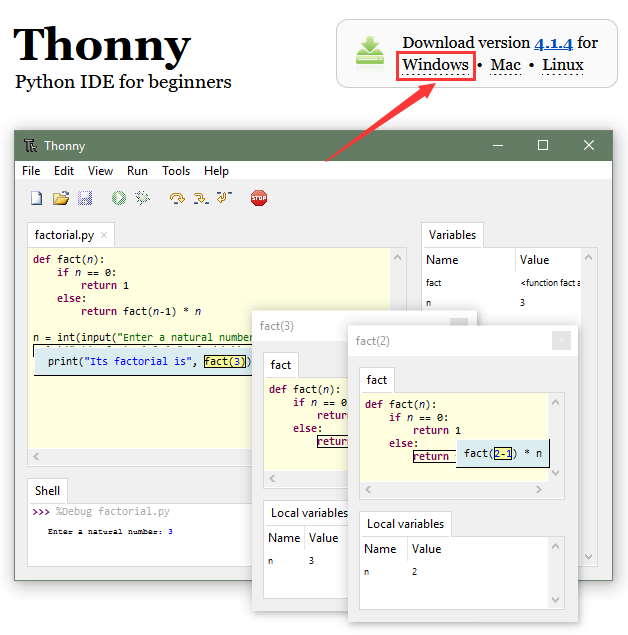Screen dimensions: 628x635
Task: Click the 4.1.4 version link
Action: coord(553,43)
